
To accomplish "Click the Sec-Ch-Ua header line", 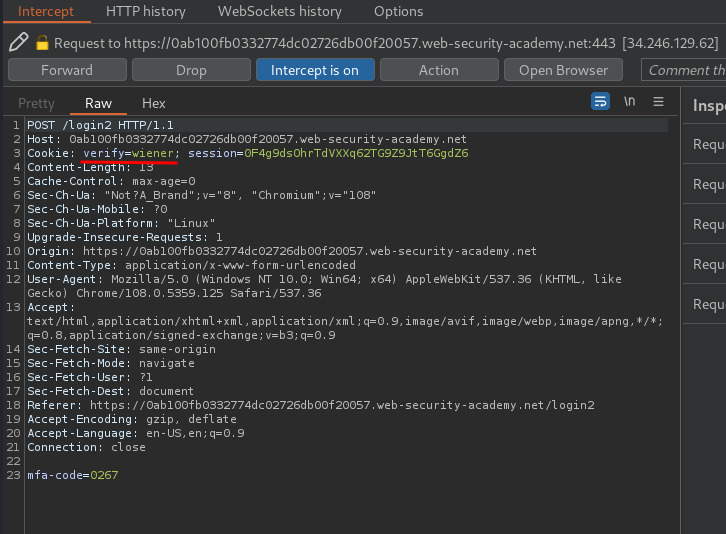I will pos(201,195).
